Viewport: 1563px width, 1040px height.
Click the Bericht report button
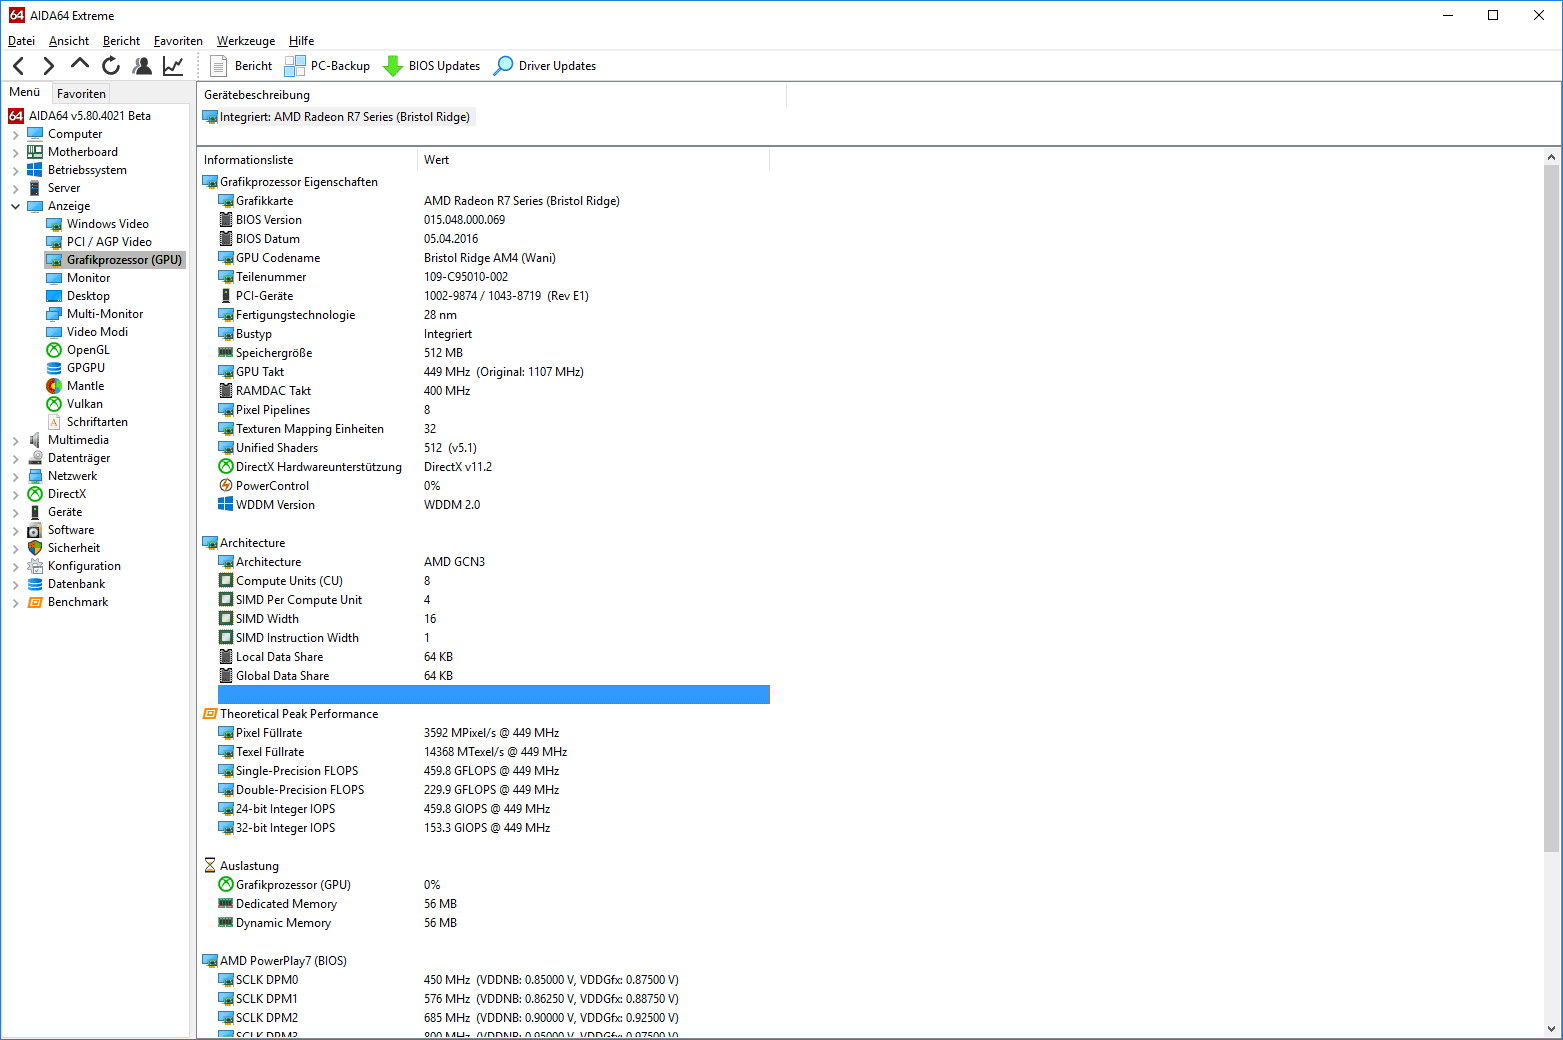pos(241,66)
